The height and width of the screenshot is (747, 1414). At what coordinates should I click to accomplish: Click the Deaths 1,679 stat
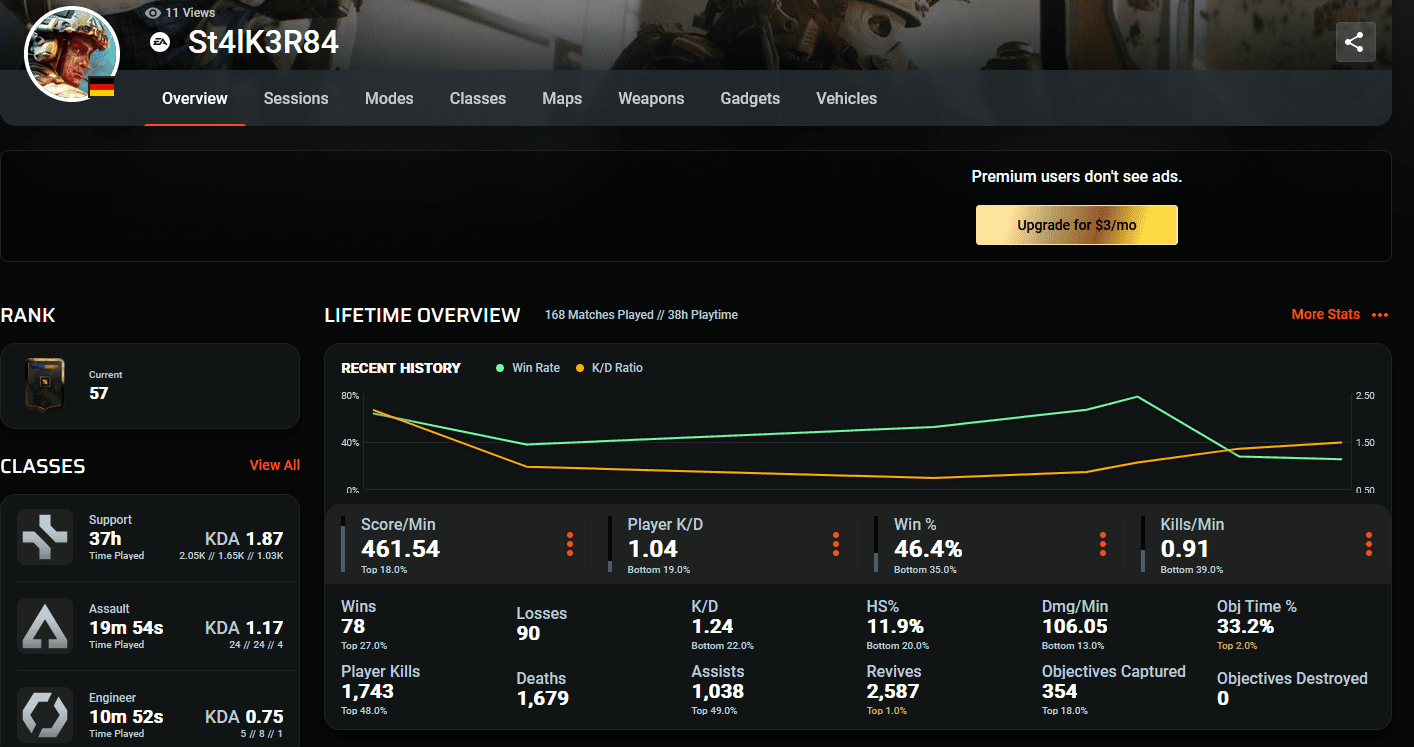pyautogui.click(x=543, y=688)
